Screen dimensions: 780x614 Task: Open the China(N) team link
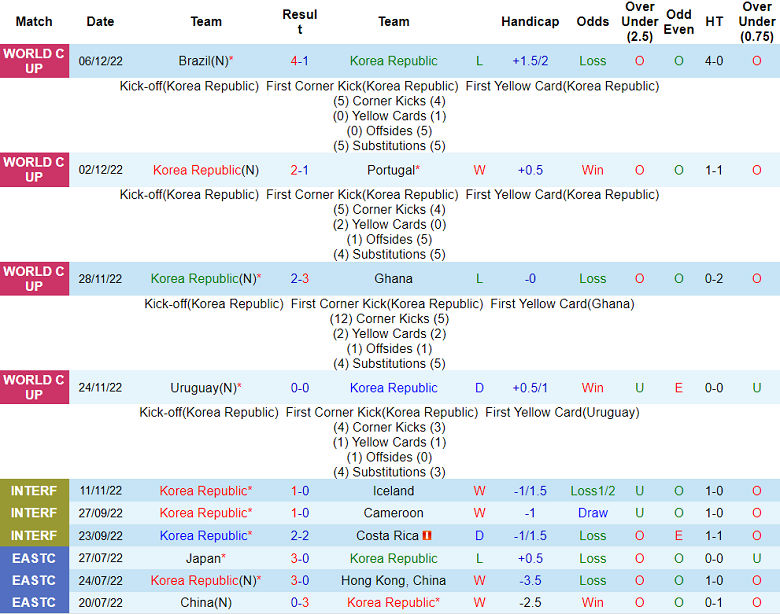click(206, 603)
